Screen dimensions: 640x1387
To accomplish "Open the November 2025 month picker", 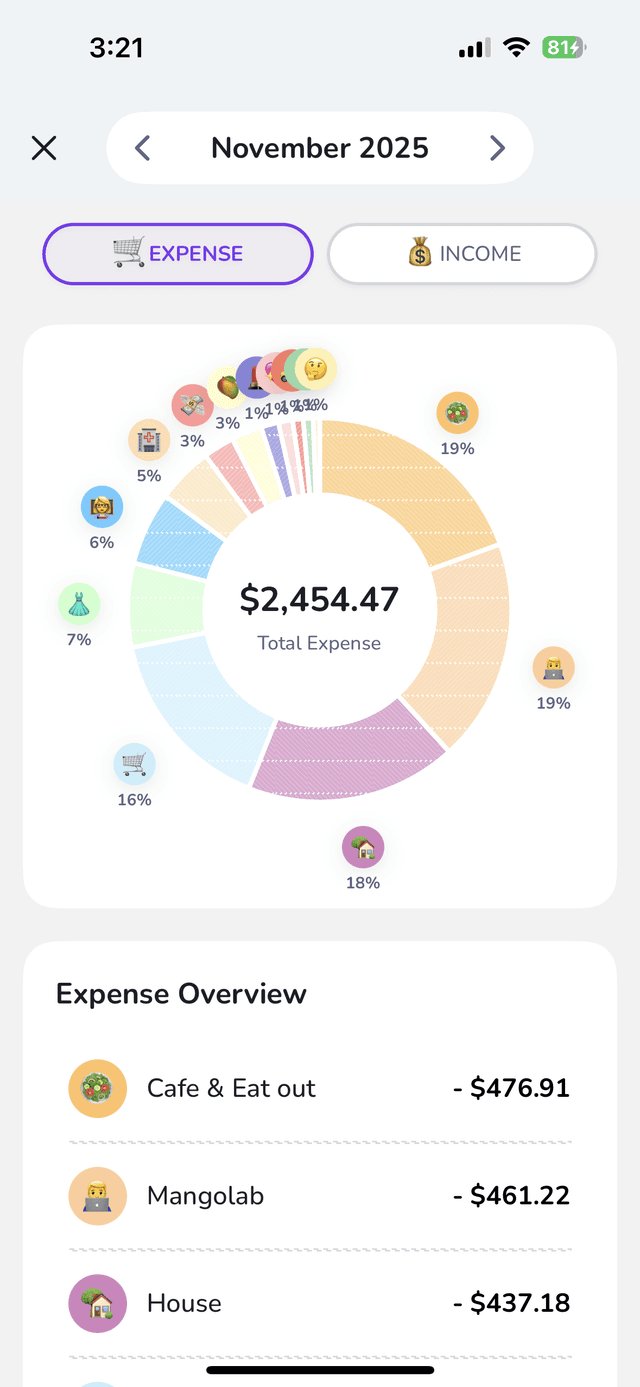I will coord(320,148).
